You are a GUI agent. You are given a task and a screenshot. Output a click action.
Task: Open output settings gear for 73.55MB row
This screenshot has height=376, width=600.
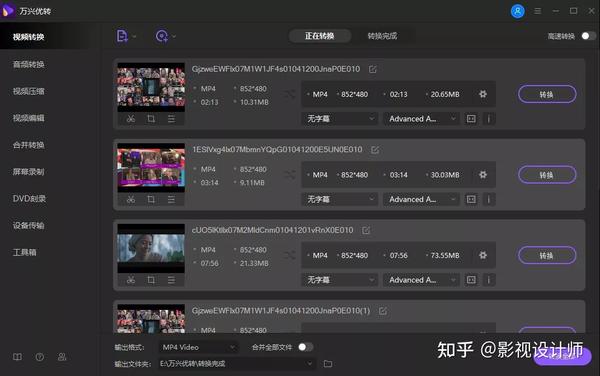[483, 255]
